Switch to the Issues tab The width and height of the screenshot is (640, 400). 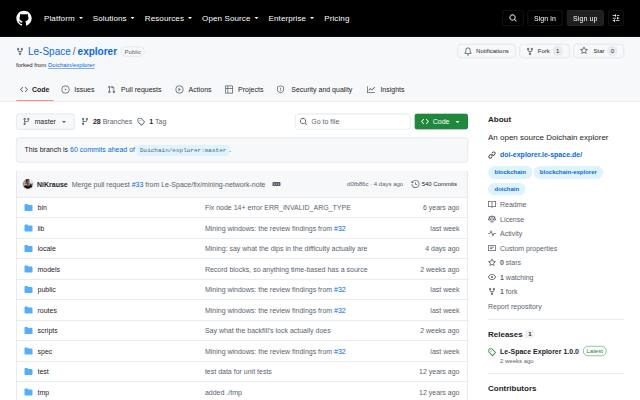click(x=78, y=89)
